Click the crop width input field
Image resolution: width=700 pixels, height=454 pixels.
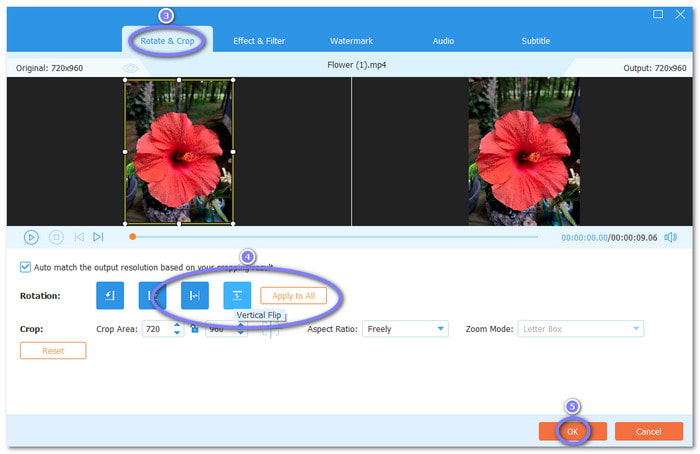pyautogui.click(x=157, y=329)
